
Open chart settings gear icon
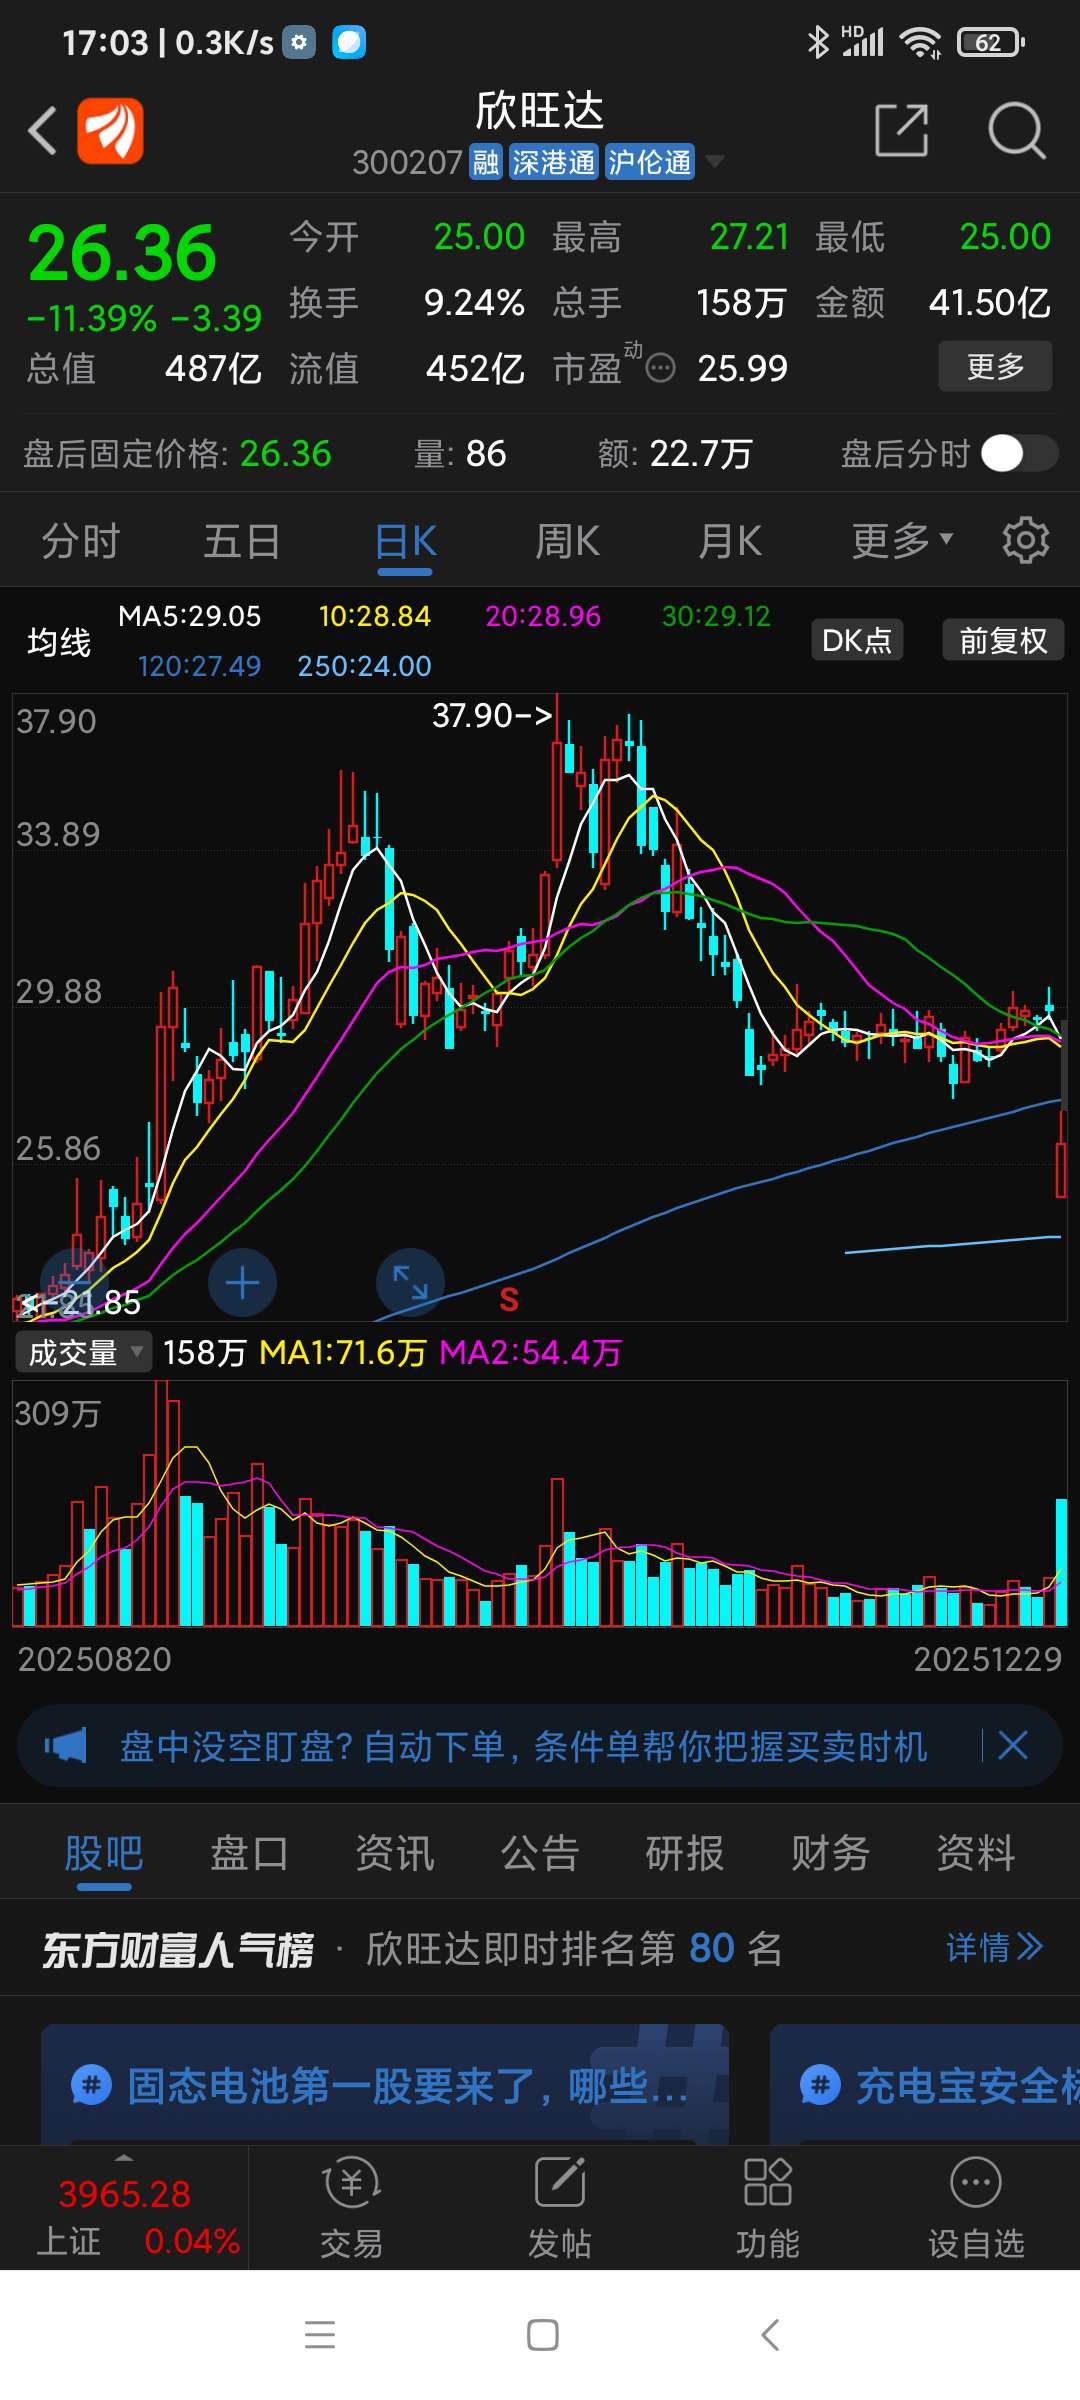pyautogui.click(x=1026, y=541)
